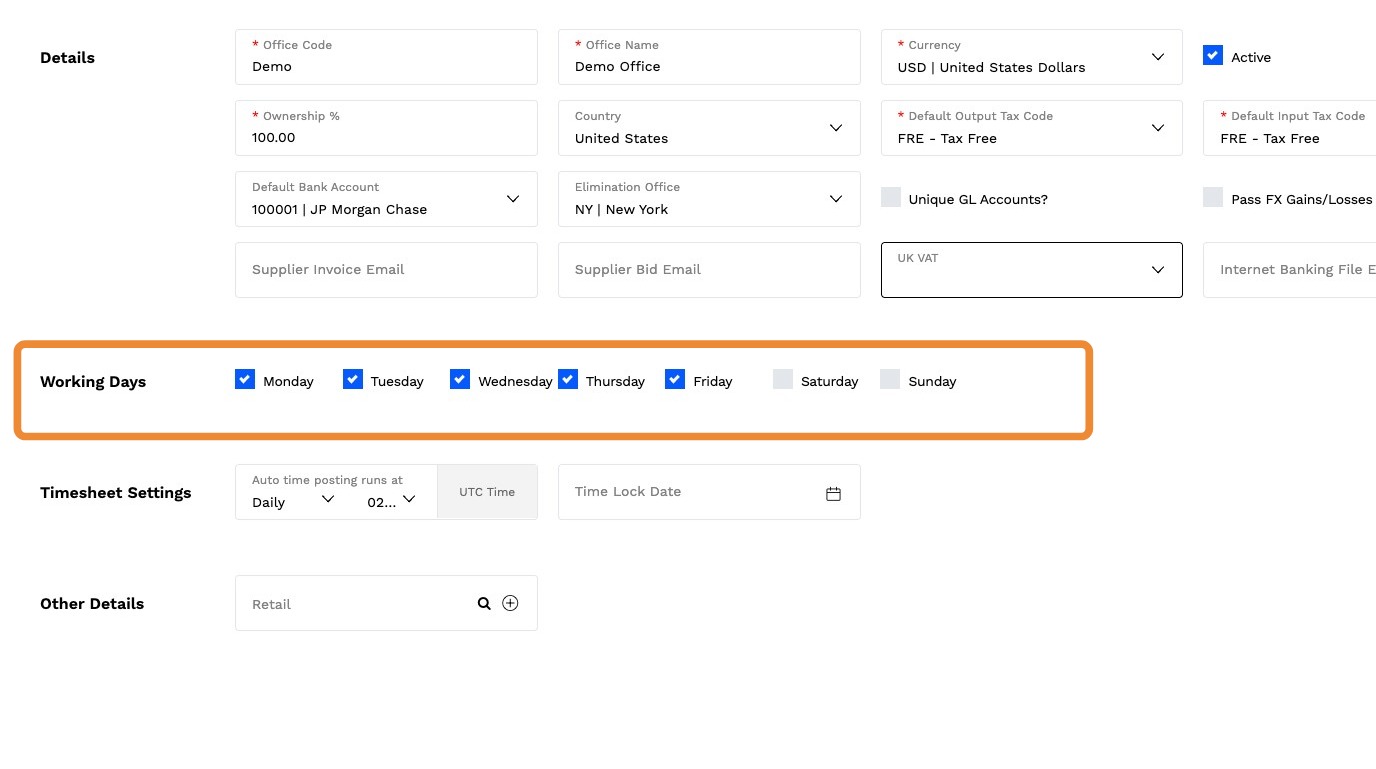1376x769 pixels.
Task: Check Unique GL Accounts option
Action: click(x=891, y=197)
